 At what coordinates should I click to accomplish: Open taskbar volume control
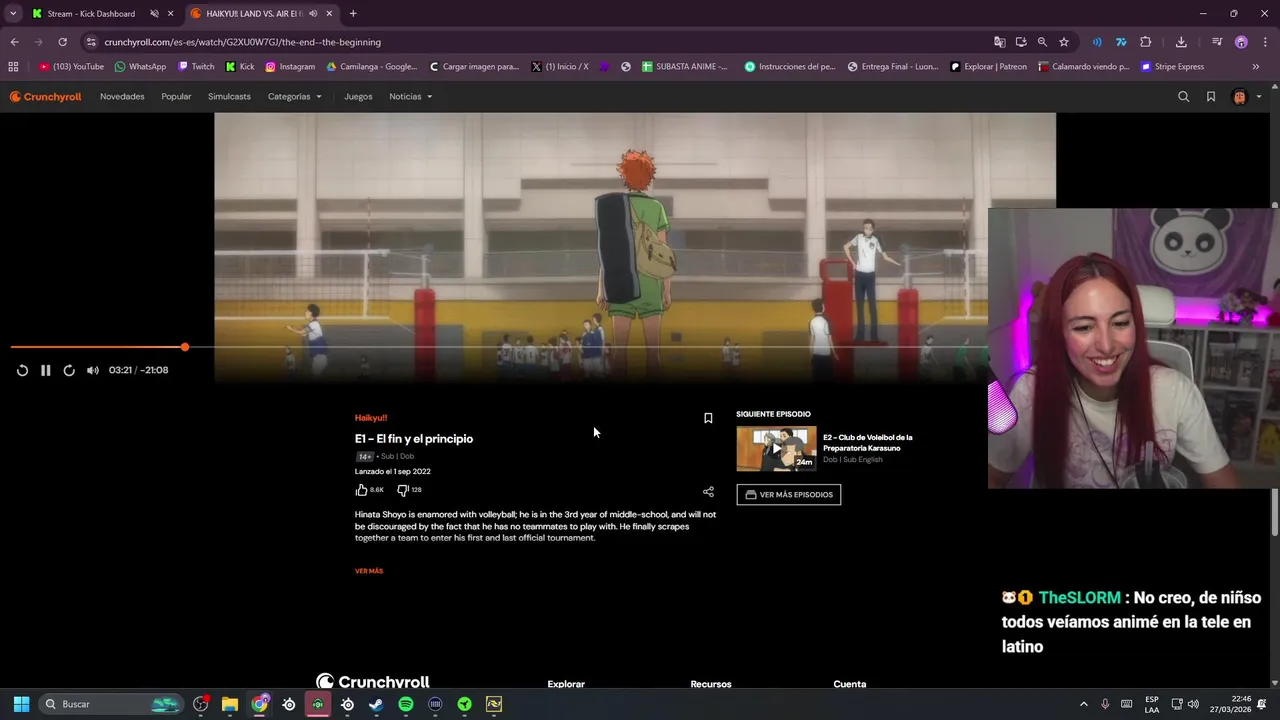(1193, 704)
